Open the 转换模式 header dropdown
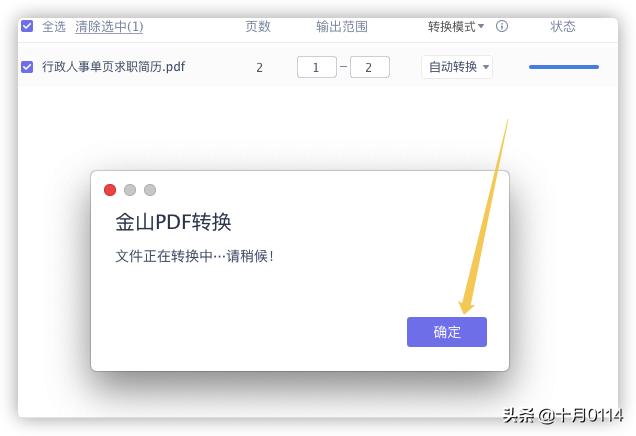636x436 pixels. 456,27
